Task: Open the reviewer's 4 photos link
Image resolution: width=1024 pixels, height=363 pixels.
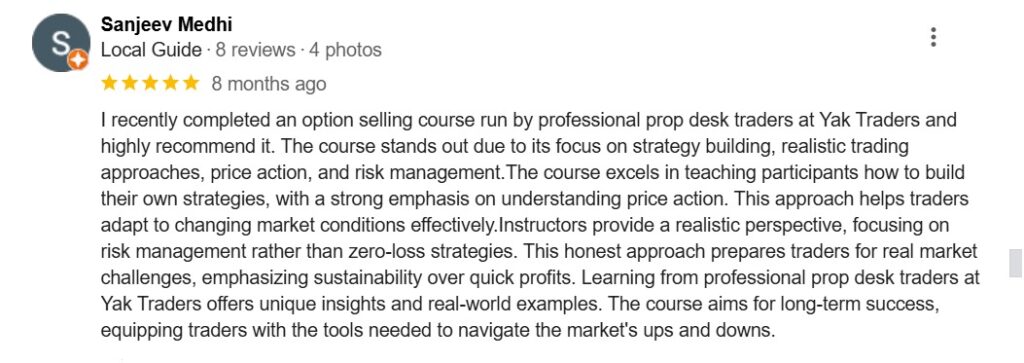Action: pyautogui.click(x=345, y=50)
